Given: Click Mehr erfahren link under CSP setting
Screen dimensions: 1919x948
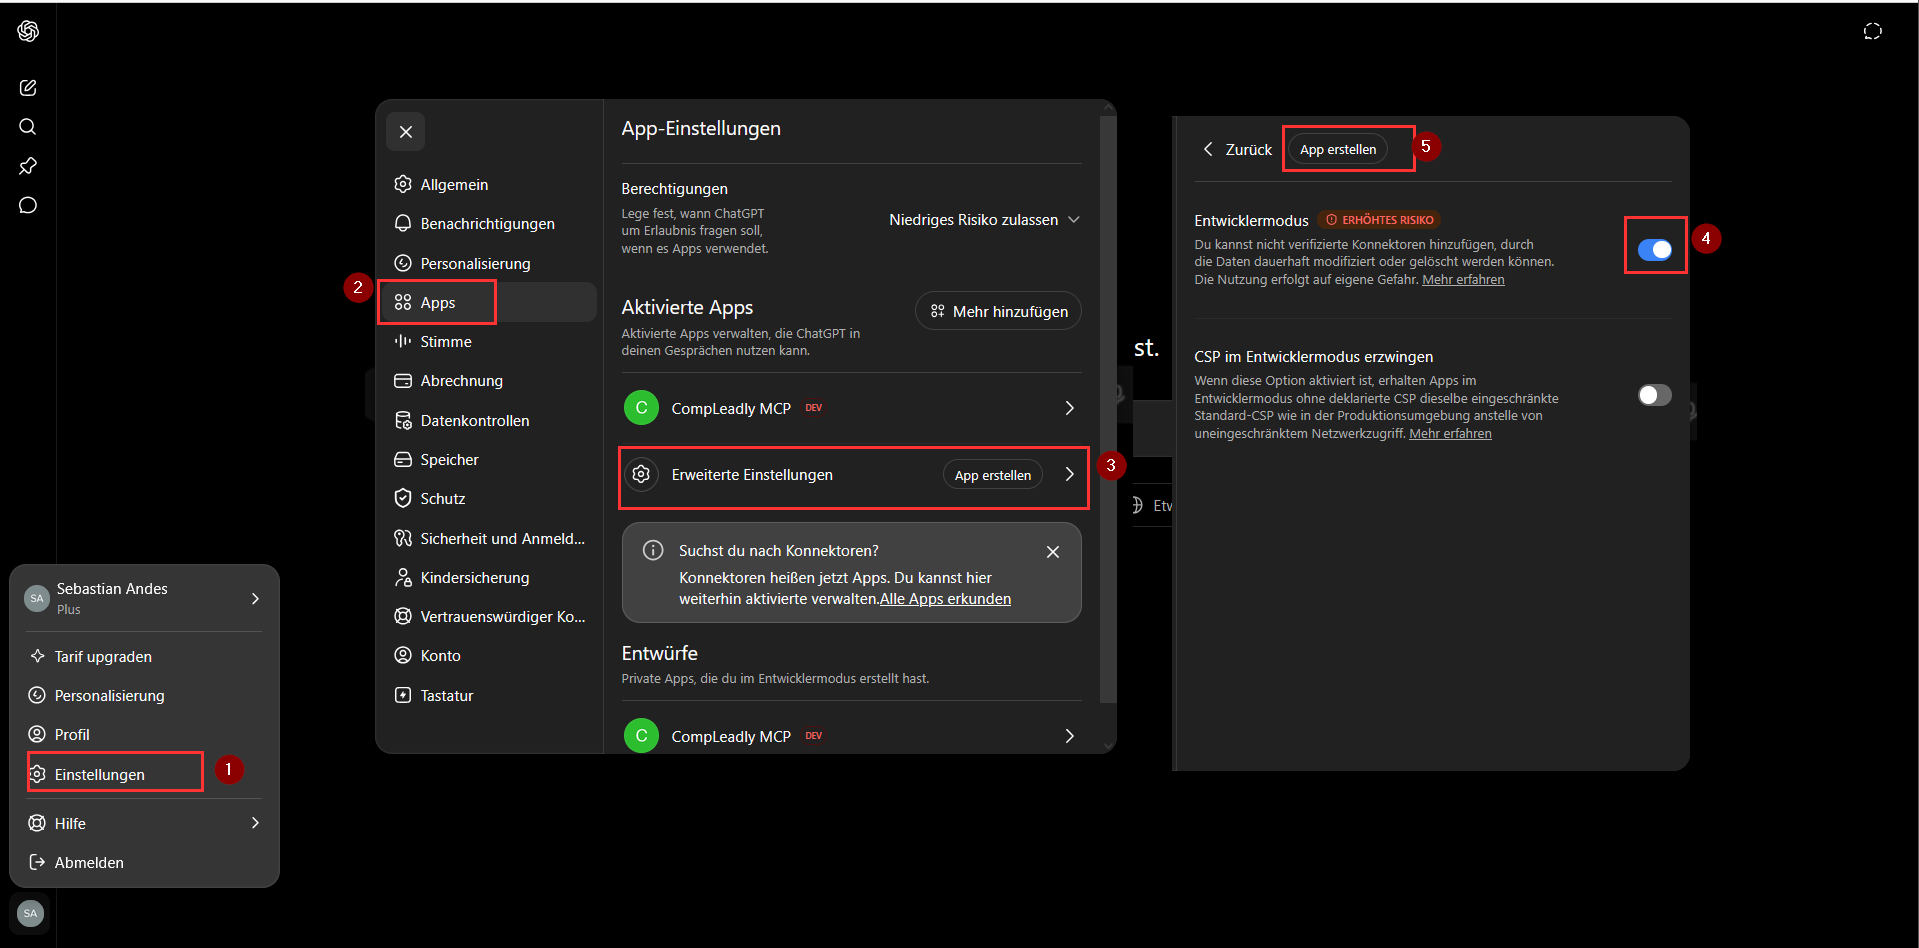Looking at the screenshot, I should (1450, 434).
